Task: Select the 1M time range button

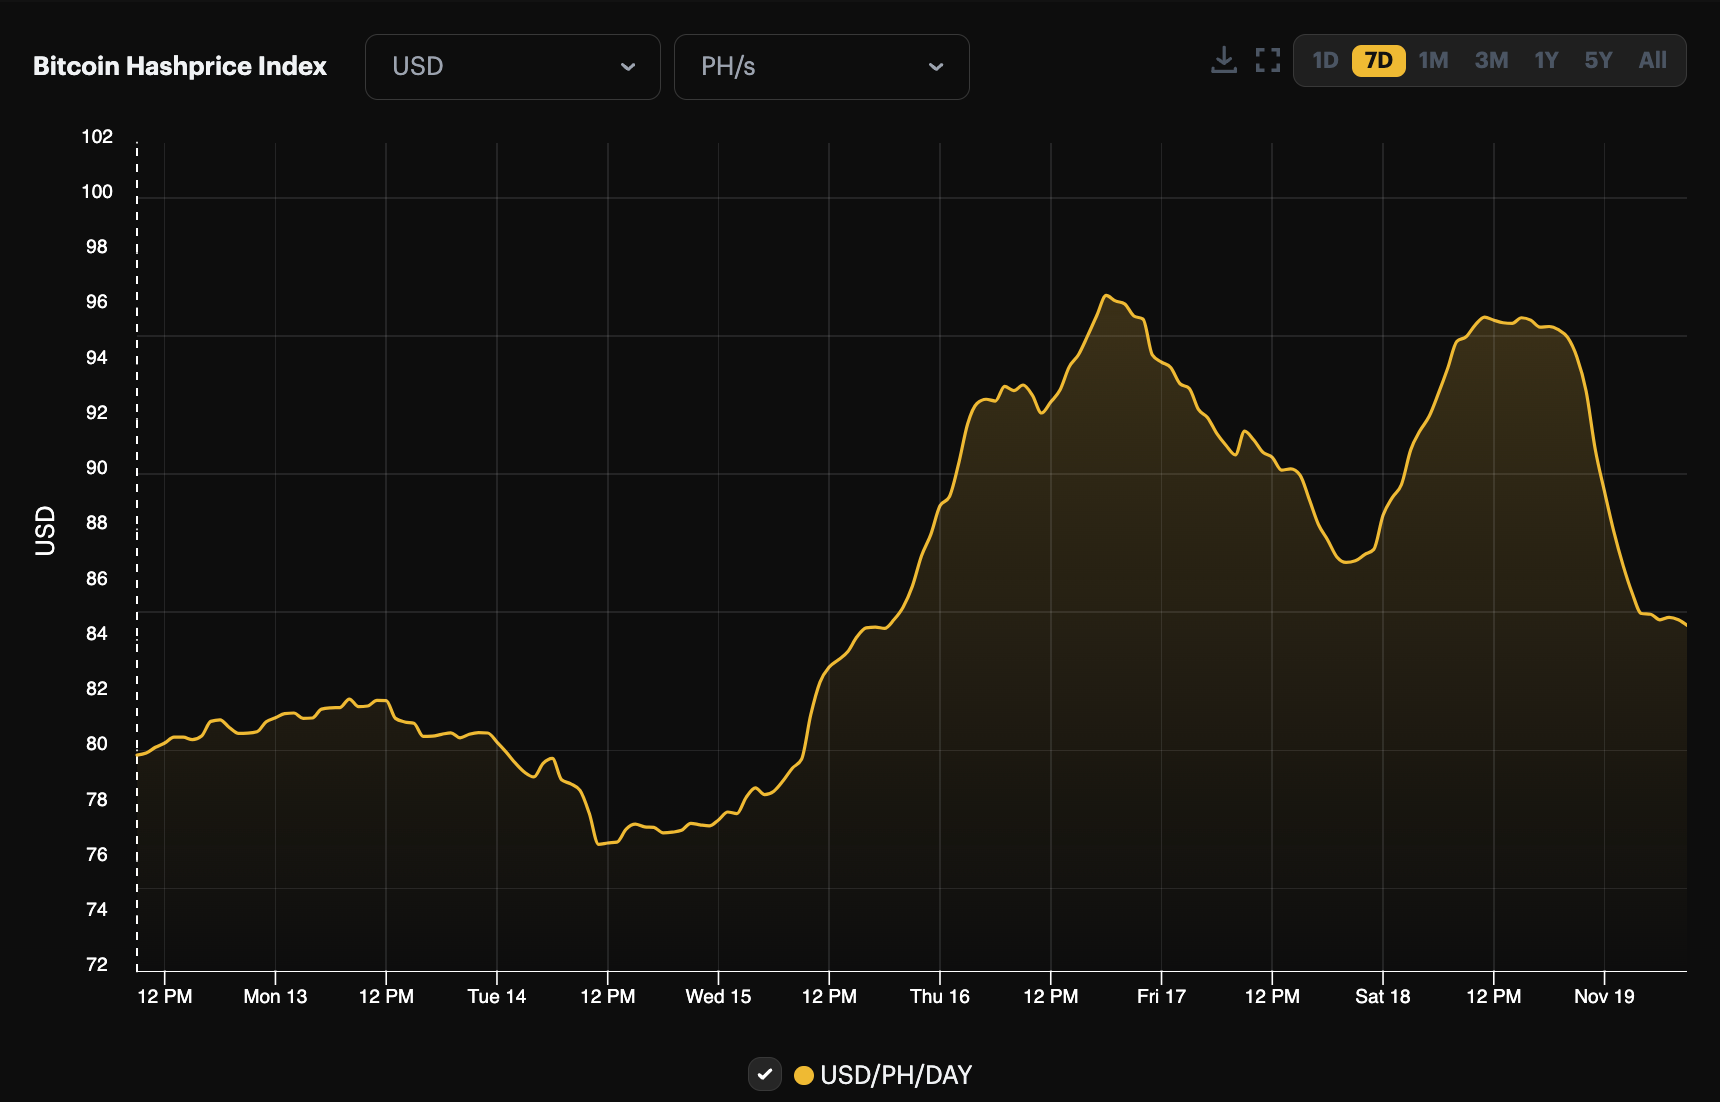Action: [1433, 60]
